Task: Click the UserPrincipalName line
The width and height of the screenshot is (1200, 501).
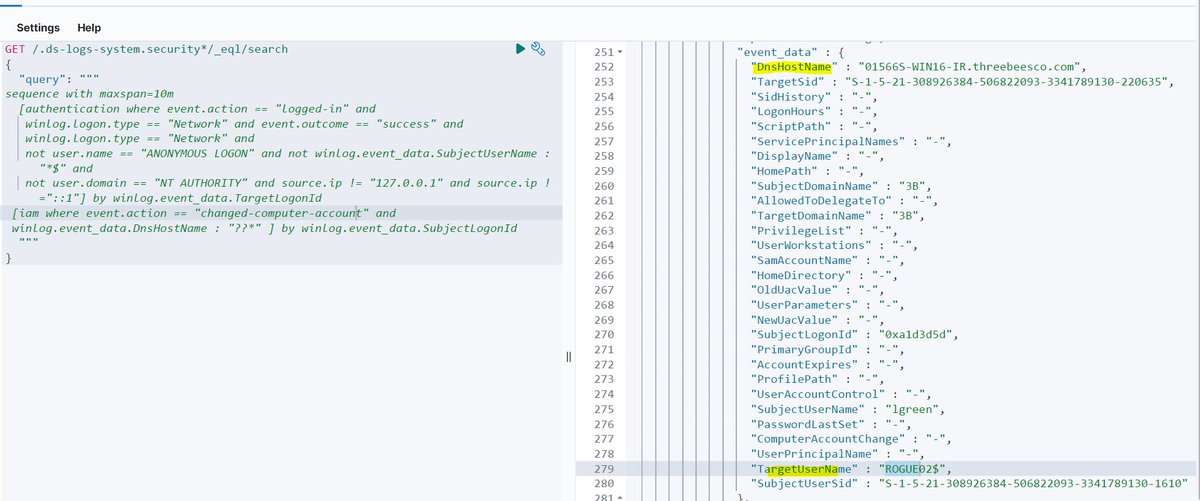Action: [x=836, y=453]
